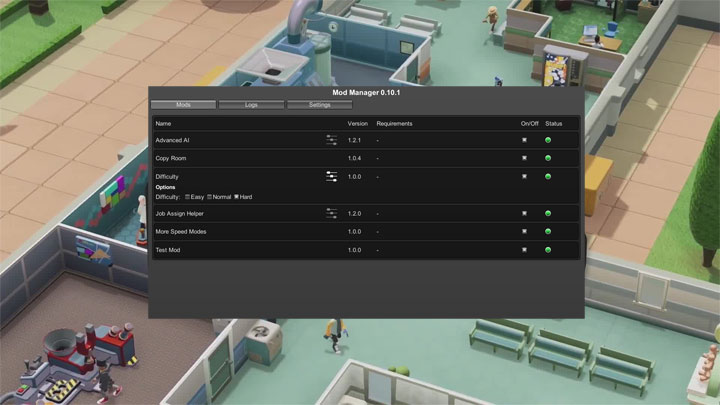Image resolution: width=720 pixels, height=405 pixels.
Task: Open options sliders icon for Advanced AI
Action: (332, 140)
